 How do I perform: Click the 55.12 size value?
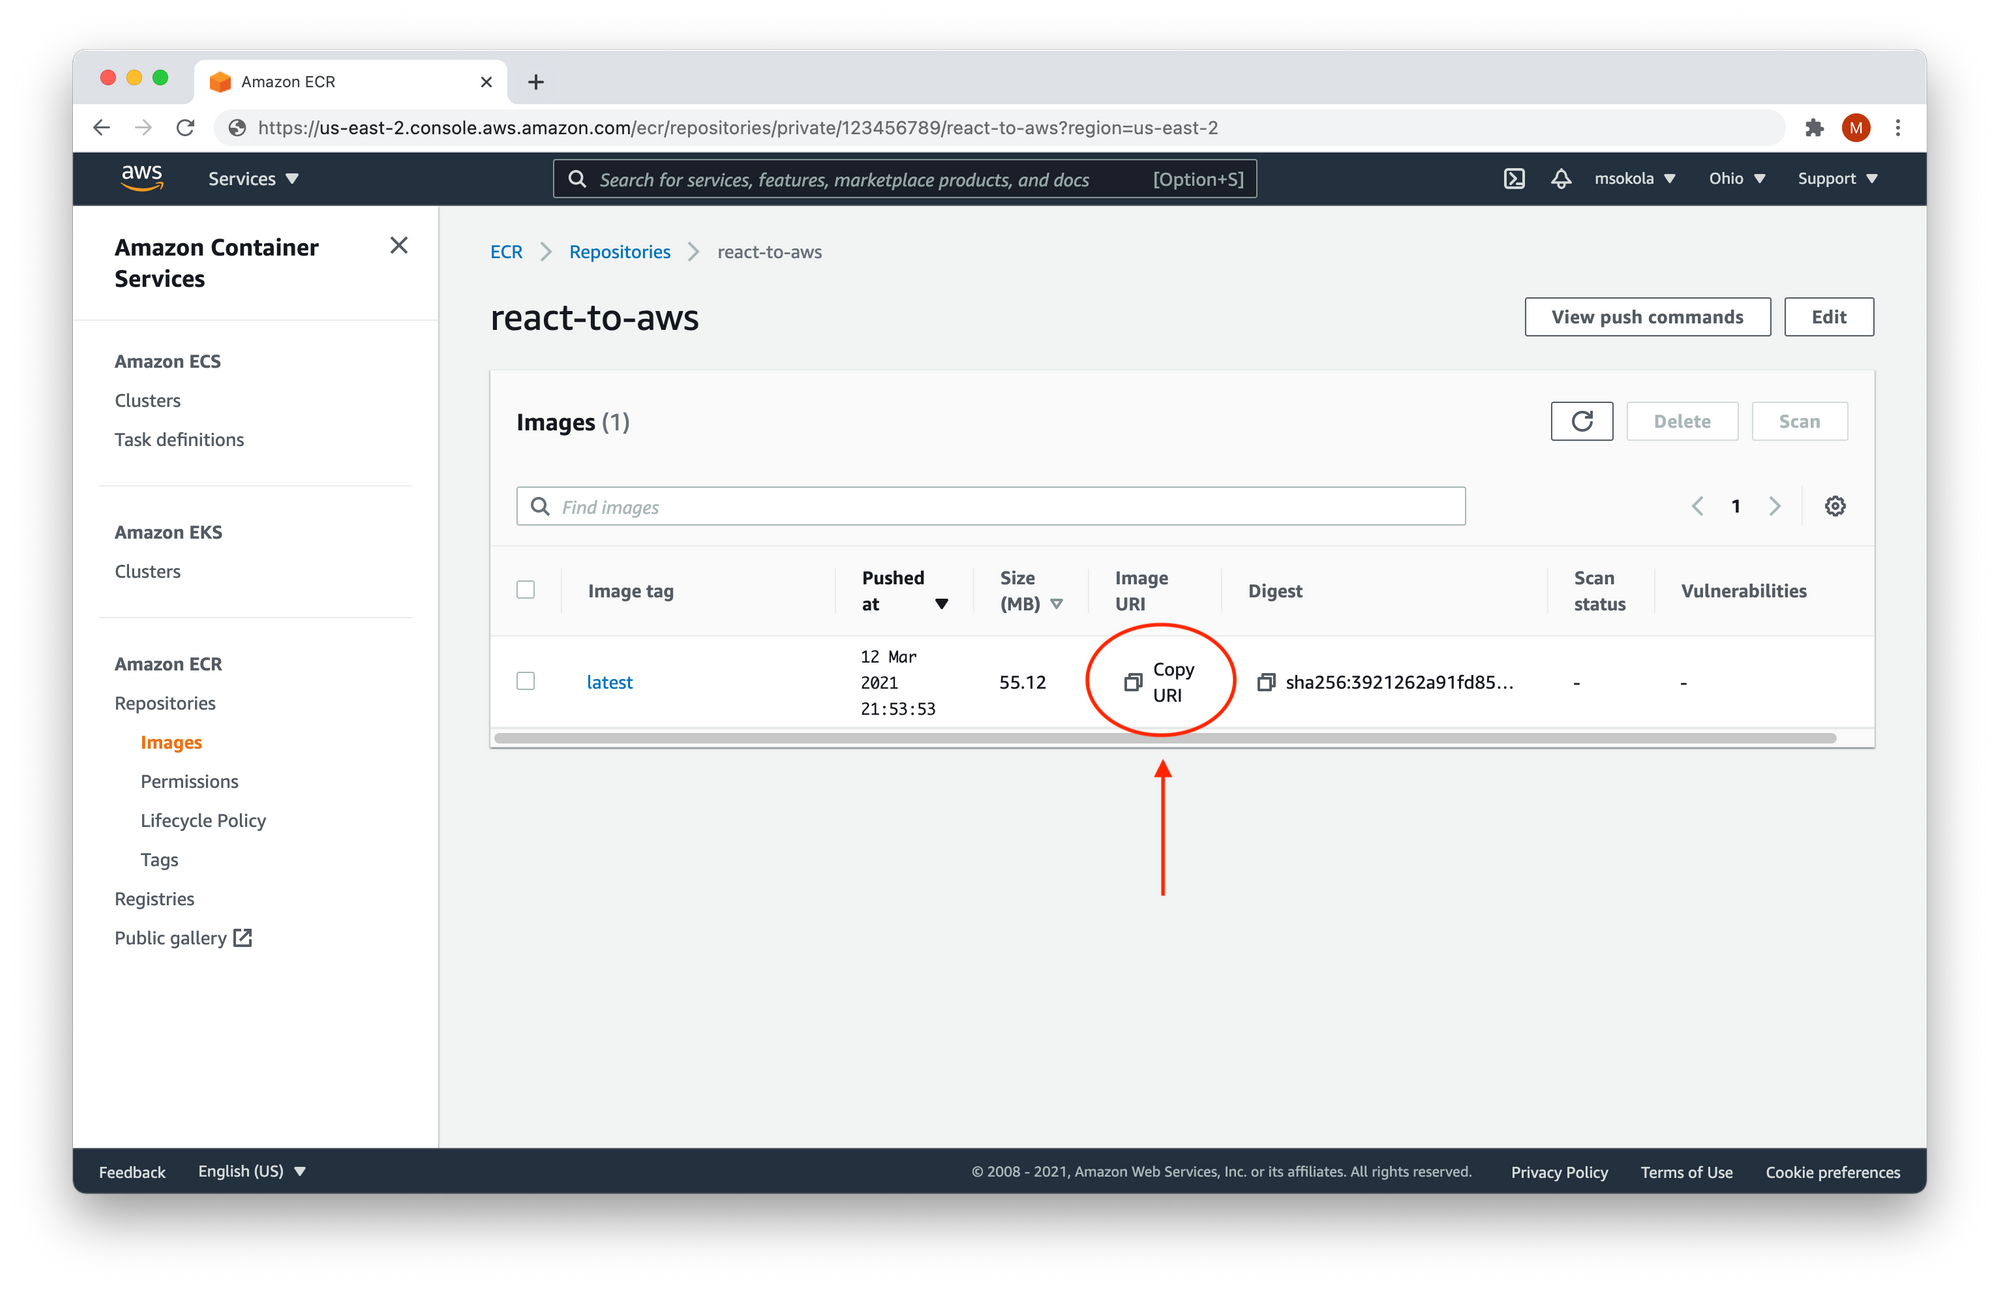[x=1022, y=682]
